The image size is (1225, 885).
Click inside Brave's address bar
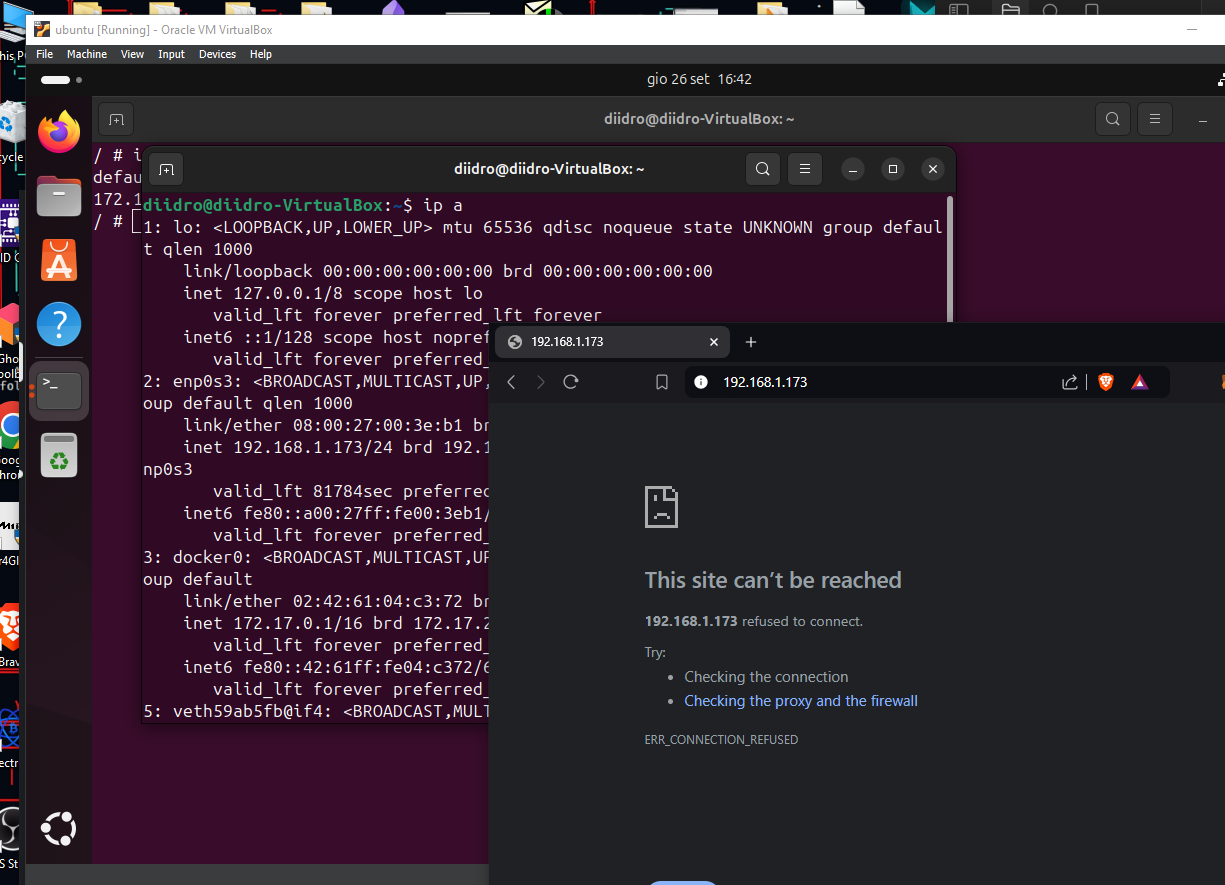tap(850, 381)
